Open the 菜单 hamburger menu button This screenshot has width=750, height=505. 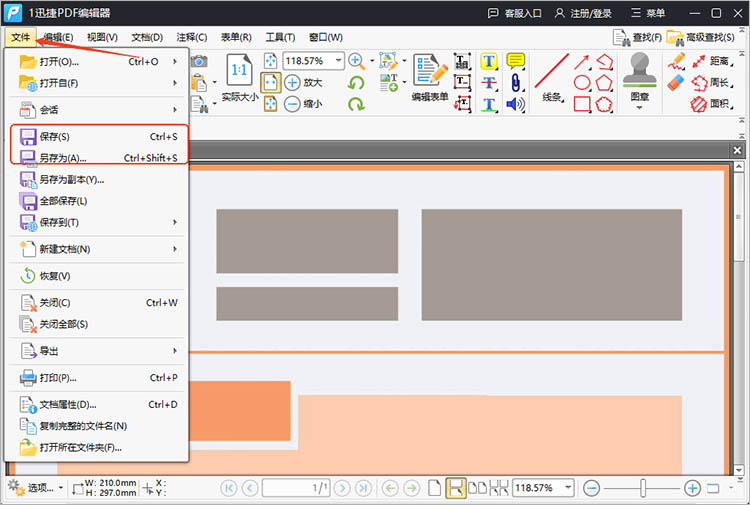(648, 13)
